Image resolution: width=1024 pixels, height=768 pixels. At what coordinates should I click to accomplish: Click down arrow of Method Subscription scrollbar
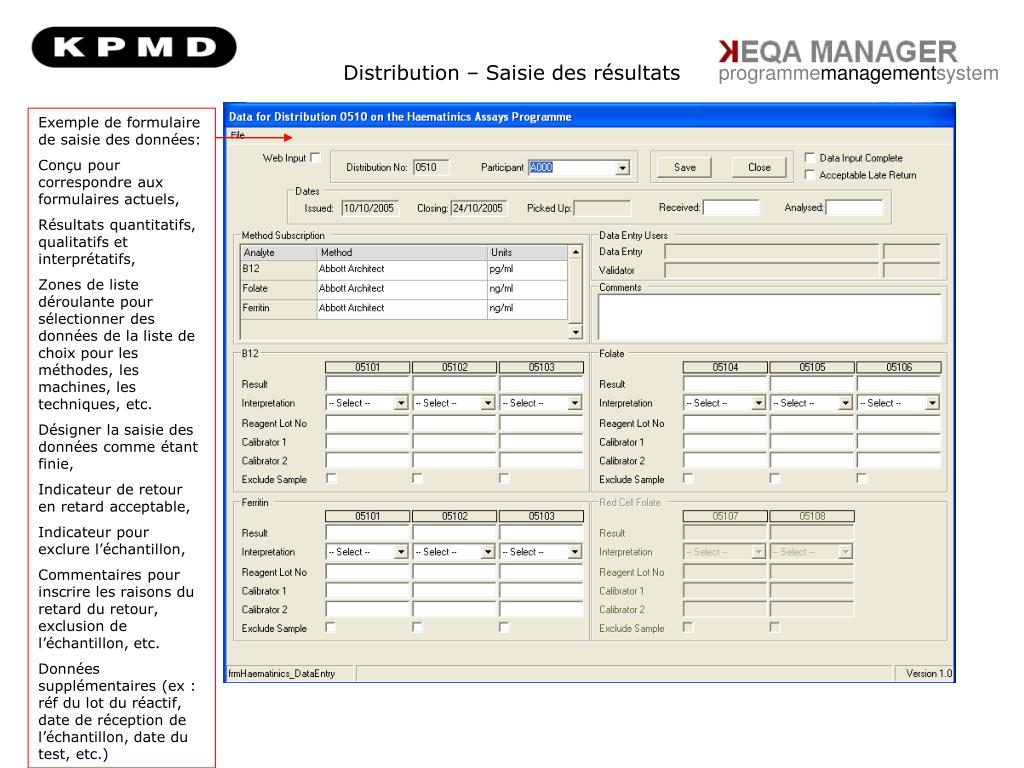pos(575,332)
